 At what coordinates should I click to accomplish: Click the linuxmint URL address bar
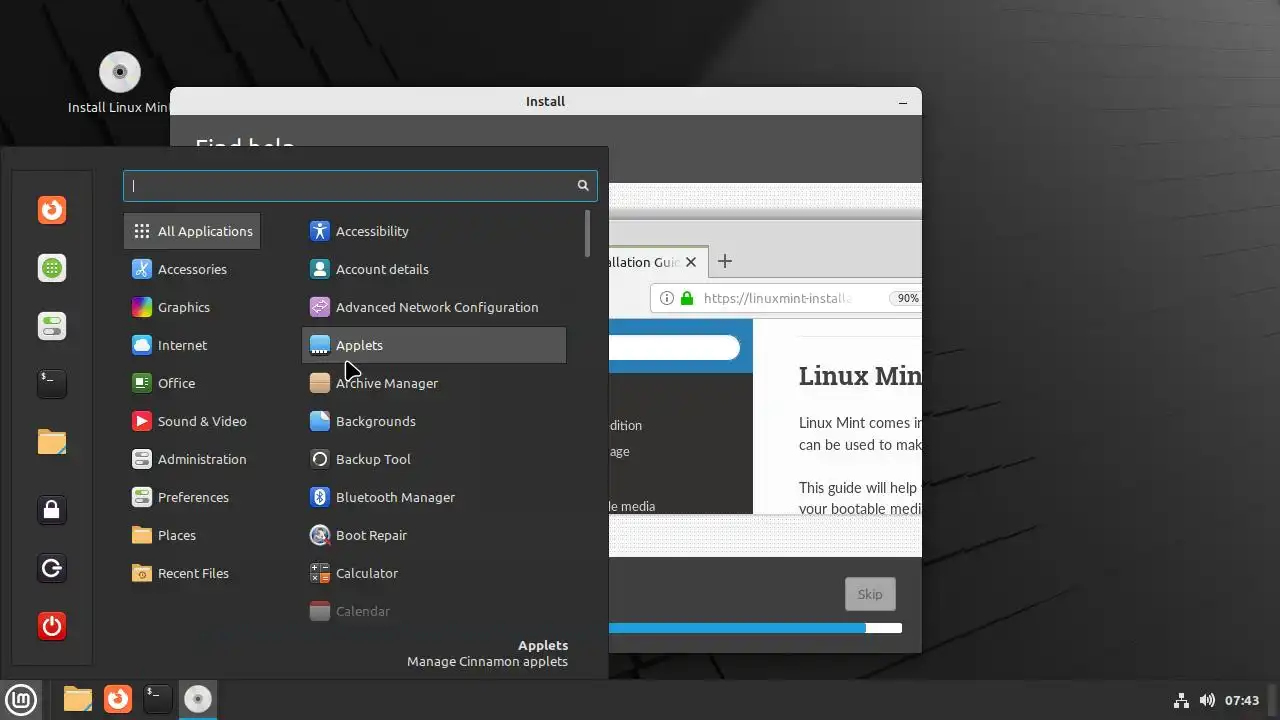tap(776, 298)
